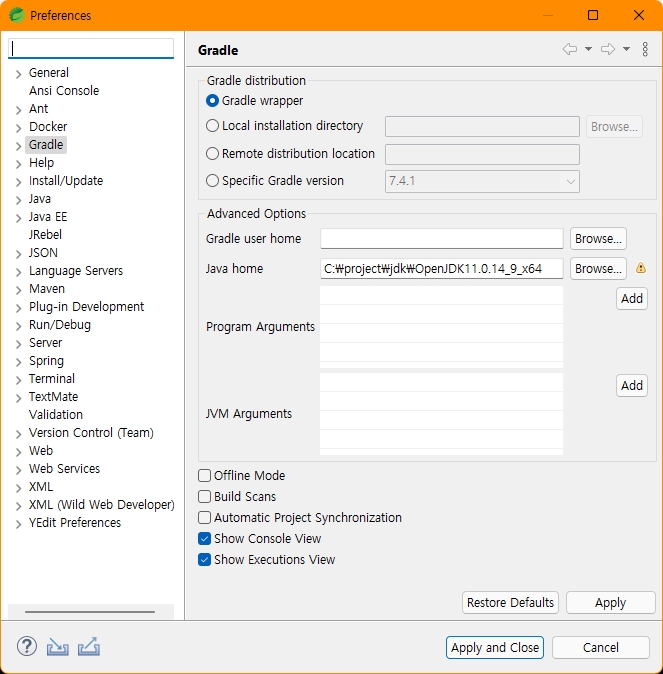
Task: Select Java EE in the tree
Action: click(48, 217)
